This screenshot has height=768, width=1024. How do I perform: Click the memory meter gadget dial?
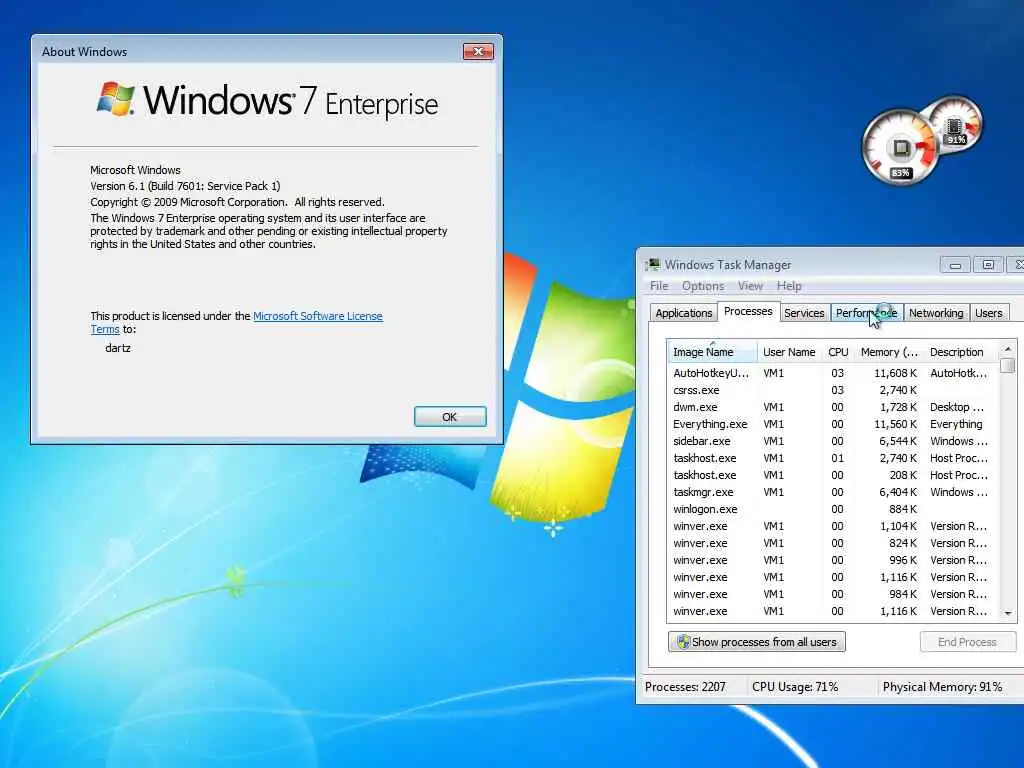click(x=955, y=123)
